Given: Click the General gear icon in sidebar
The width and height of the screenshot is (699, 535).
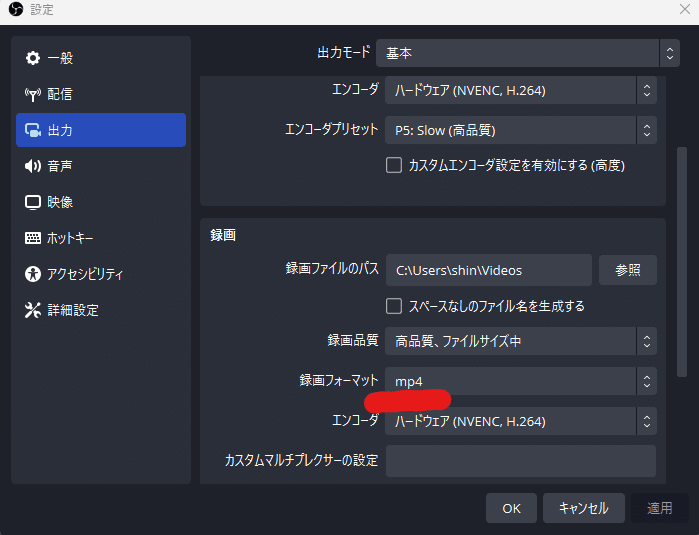Looking at the screenshot, I should click(33, 58).
